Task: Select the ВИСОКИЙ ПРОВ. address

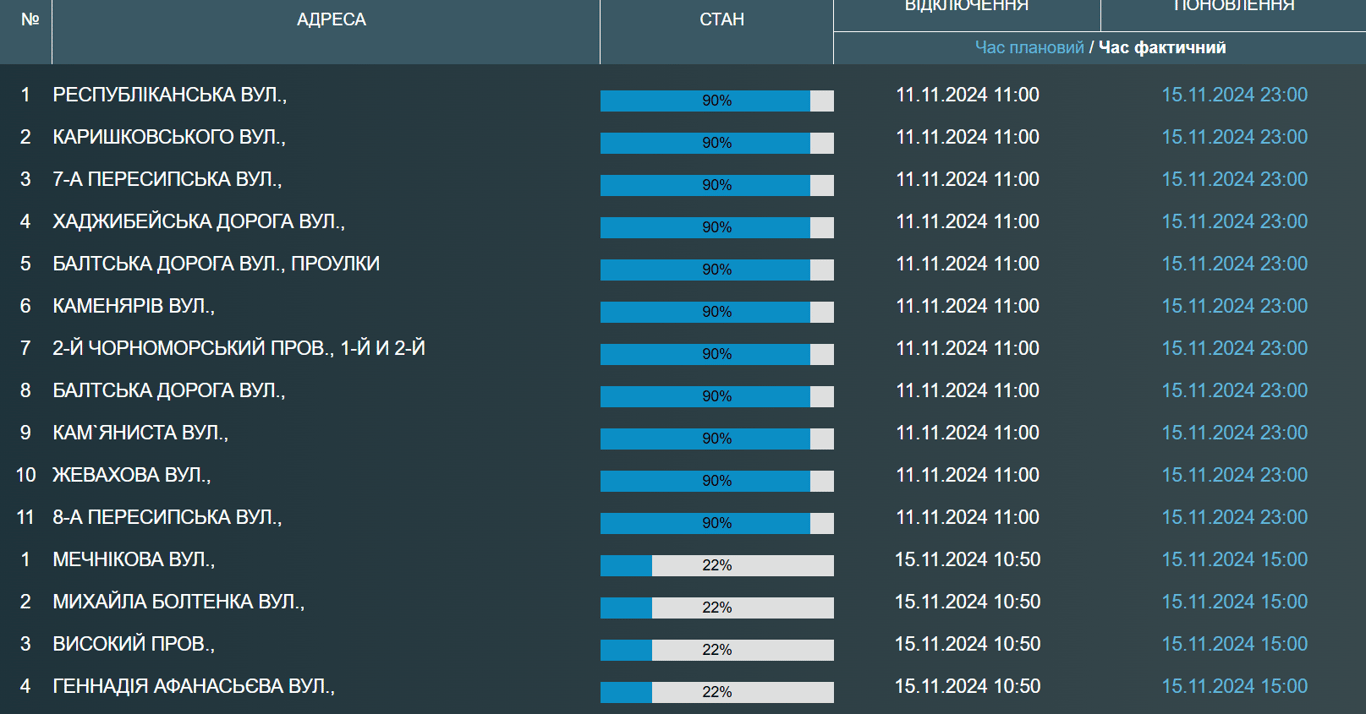Action: [x=134, y=644]
